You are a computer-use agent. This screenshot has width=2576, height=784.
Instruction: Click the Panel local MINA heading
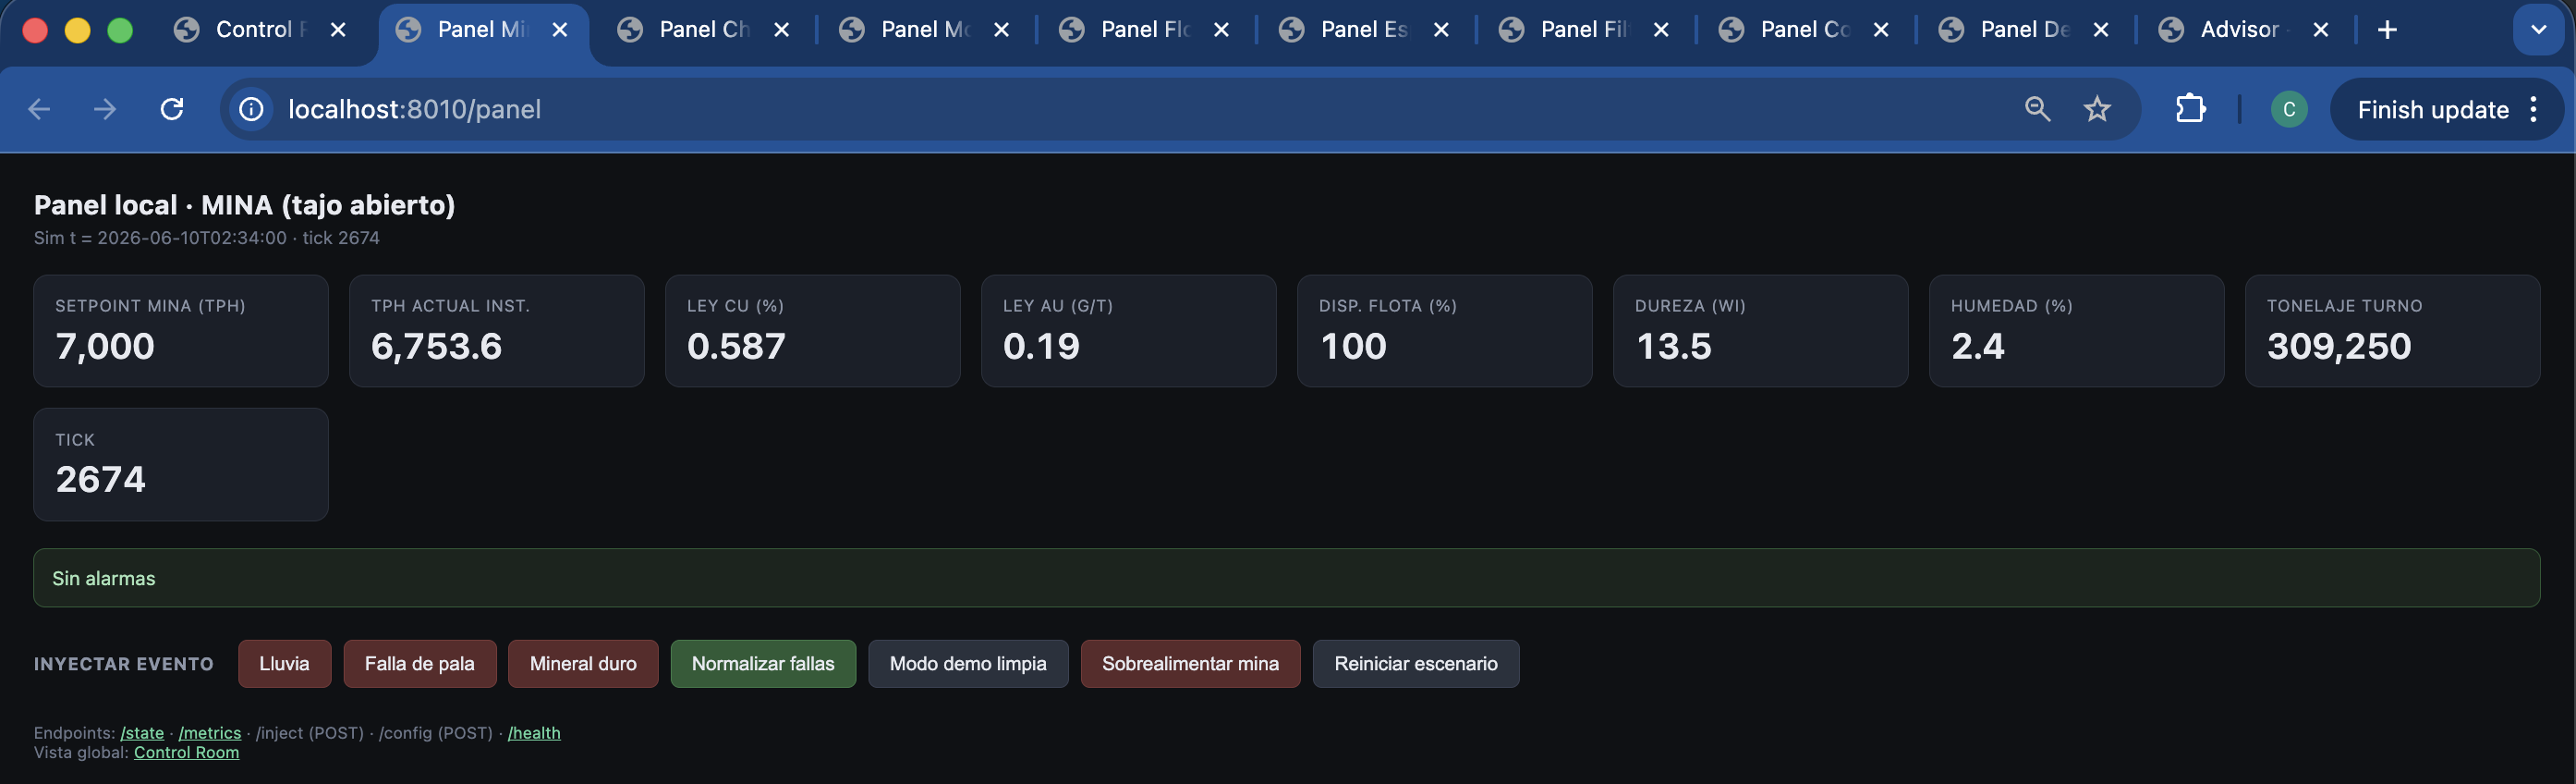tap(244, 205)
